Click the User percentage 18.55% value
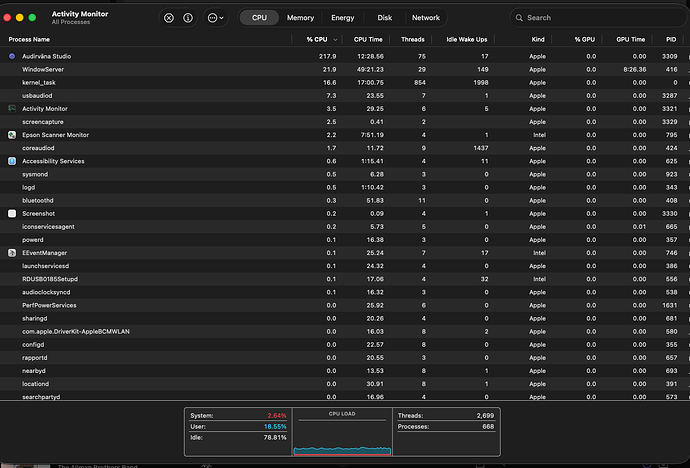This screenshot has height=468, width=690. 275,426
